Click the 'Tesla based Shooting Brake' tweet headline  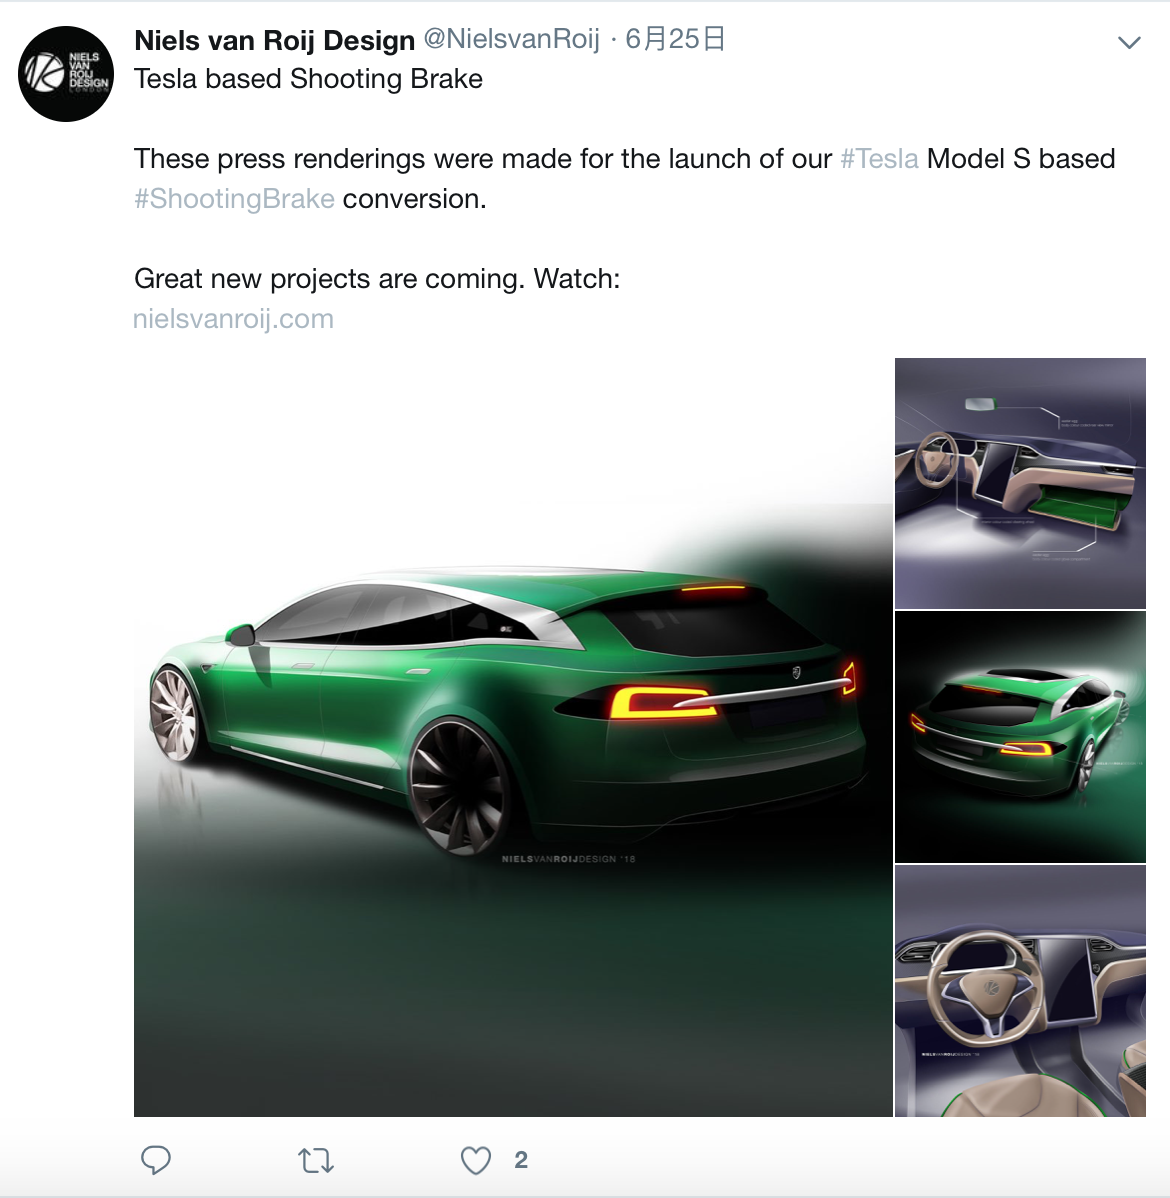[309, 79]
